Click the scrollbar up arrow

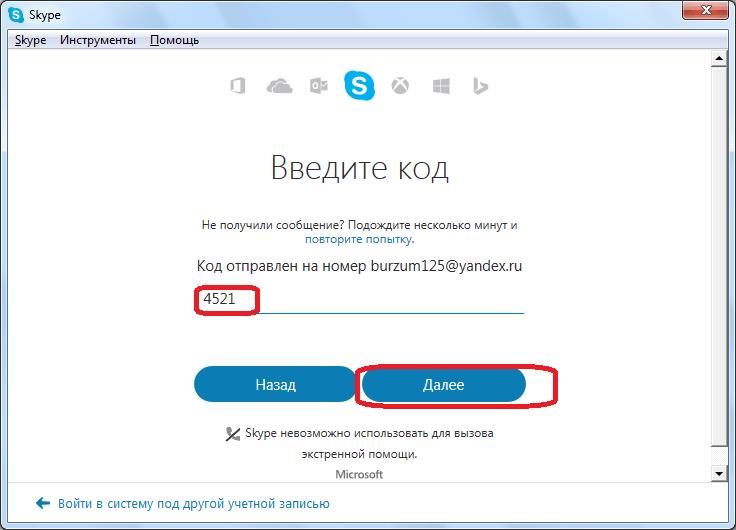pyautogui.click(x=719, y=59)
